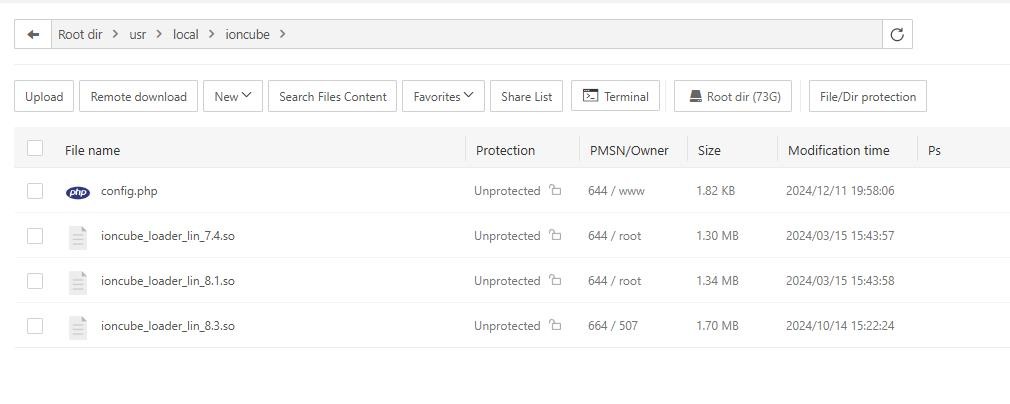
Task: Click the ioncube_loader_lin_8.1.so file icon
Action: (78, 282)
